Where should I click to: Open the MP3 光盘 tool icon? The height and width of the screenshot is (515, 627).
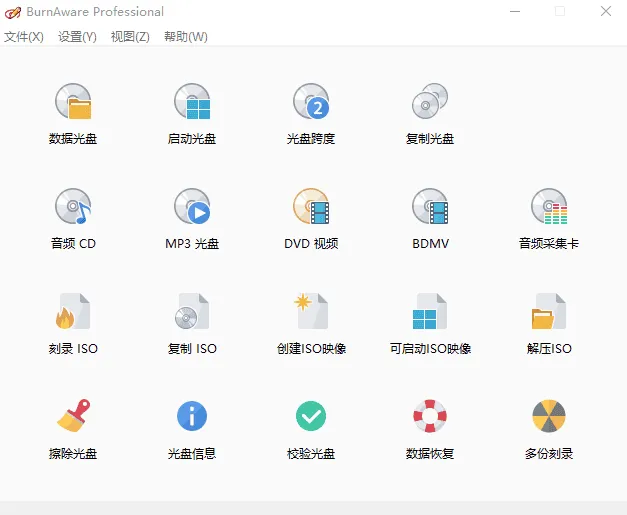(x=192, y=207)
